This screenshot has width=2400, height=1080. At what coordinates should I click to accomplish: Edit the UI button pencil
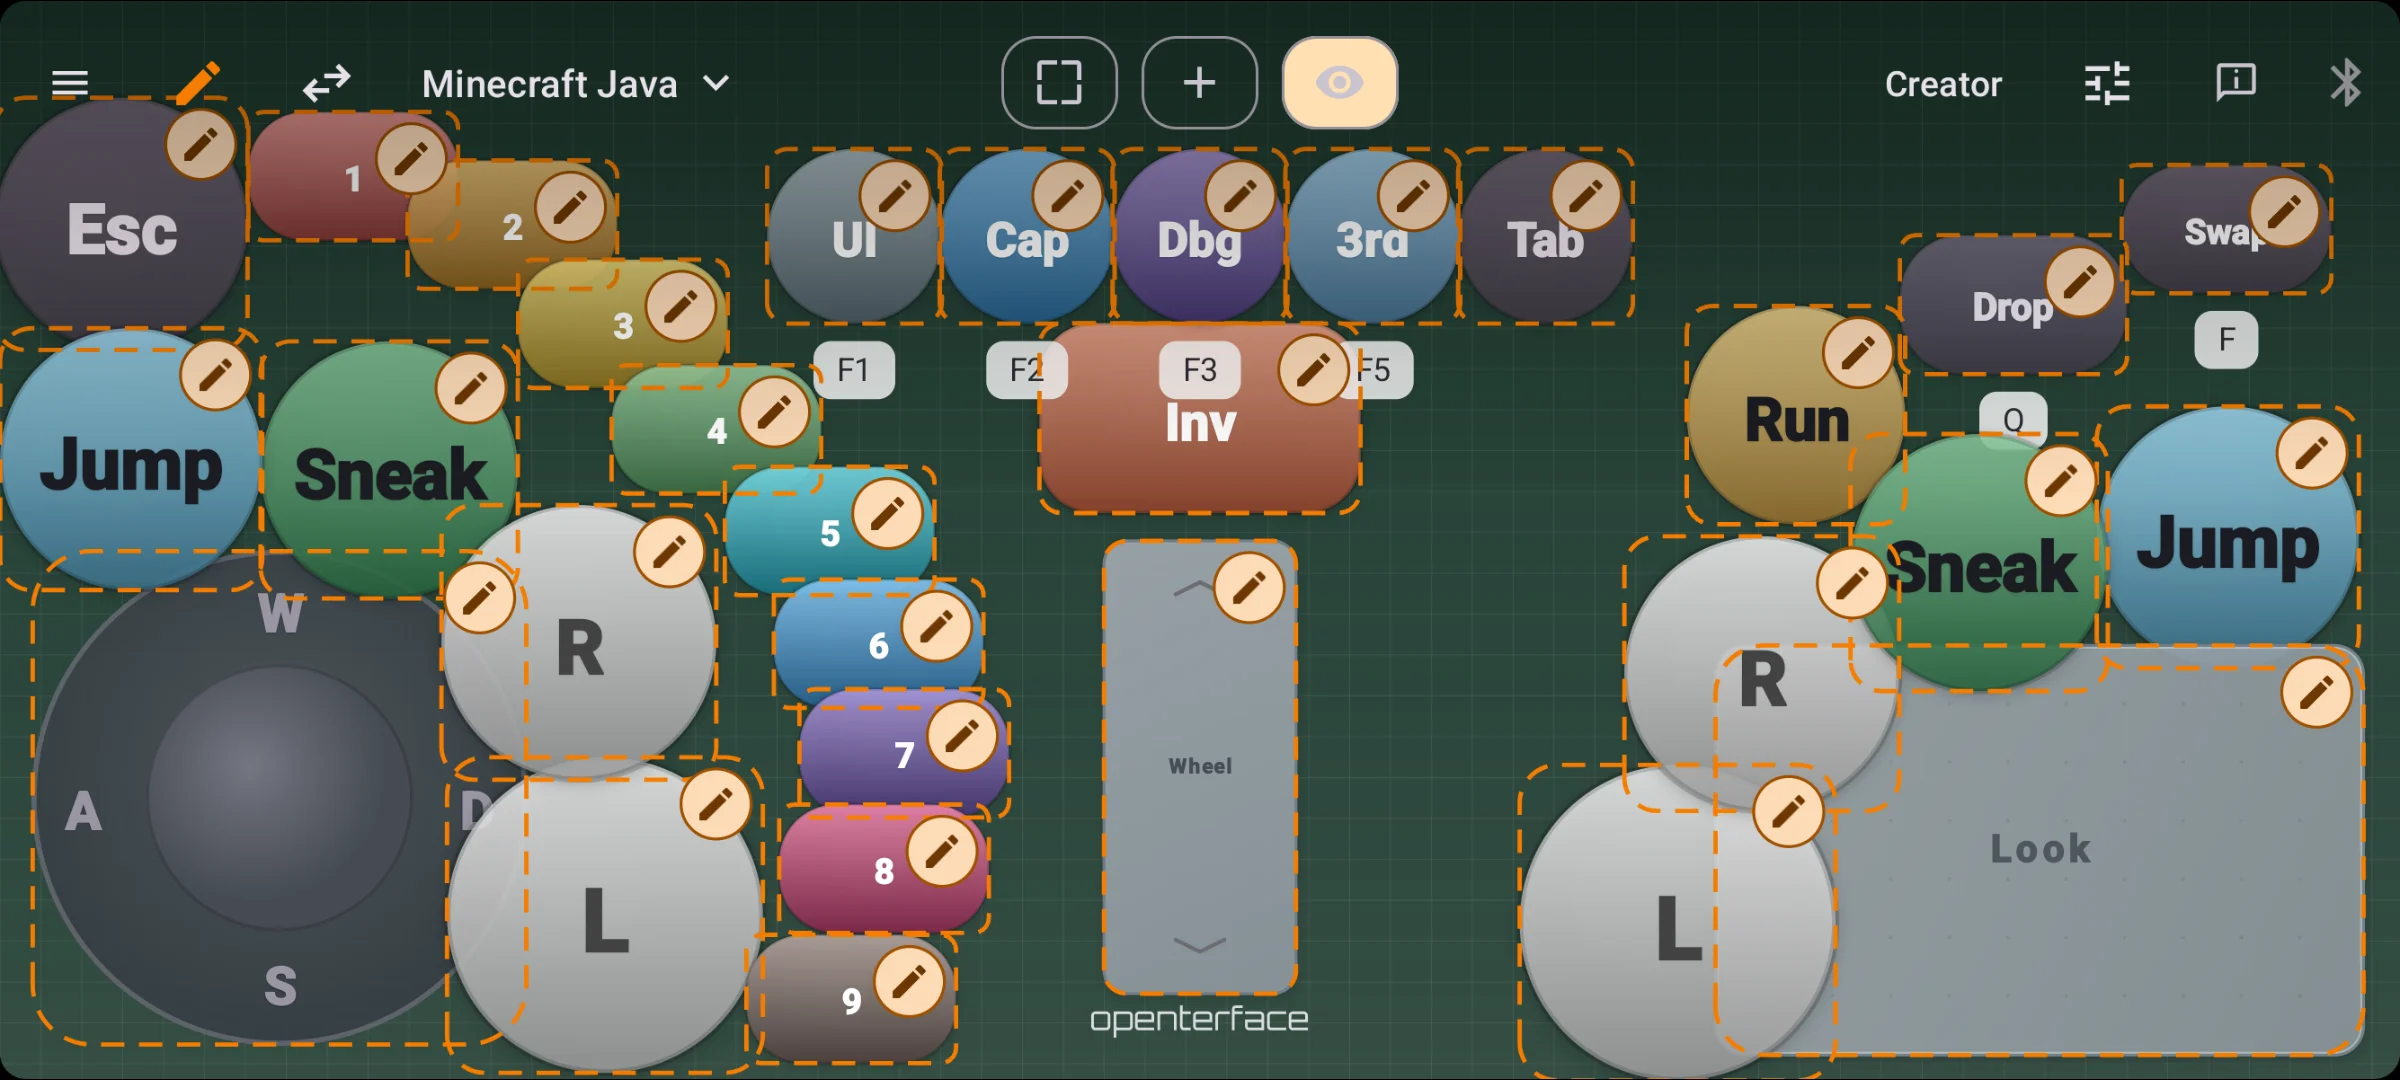point(895,195)
